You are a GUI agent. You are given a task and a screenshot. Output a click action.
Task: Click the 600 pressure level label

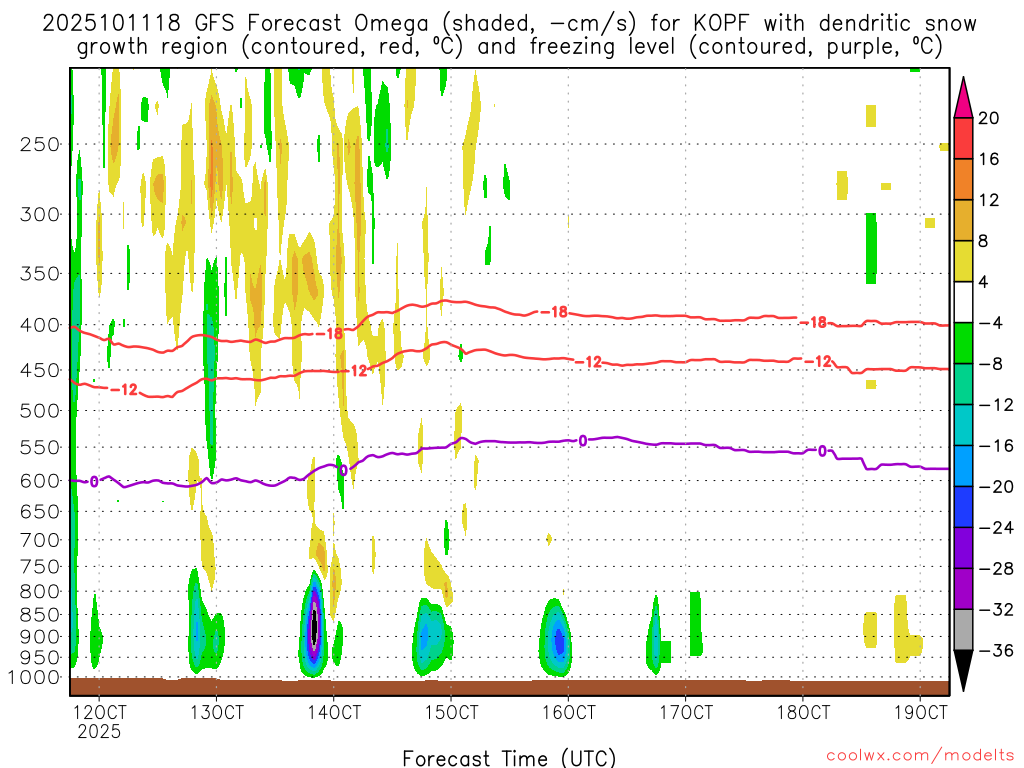(x=40, y=481)
